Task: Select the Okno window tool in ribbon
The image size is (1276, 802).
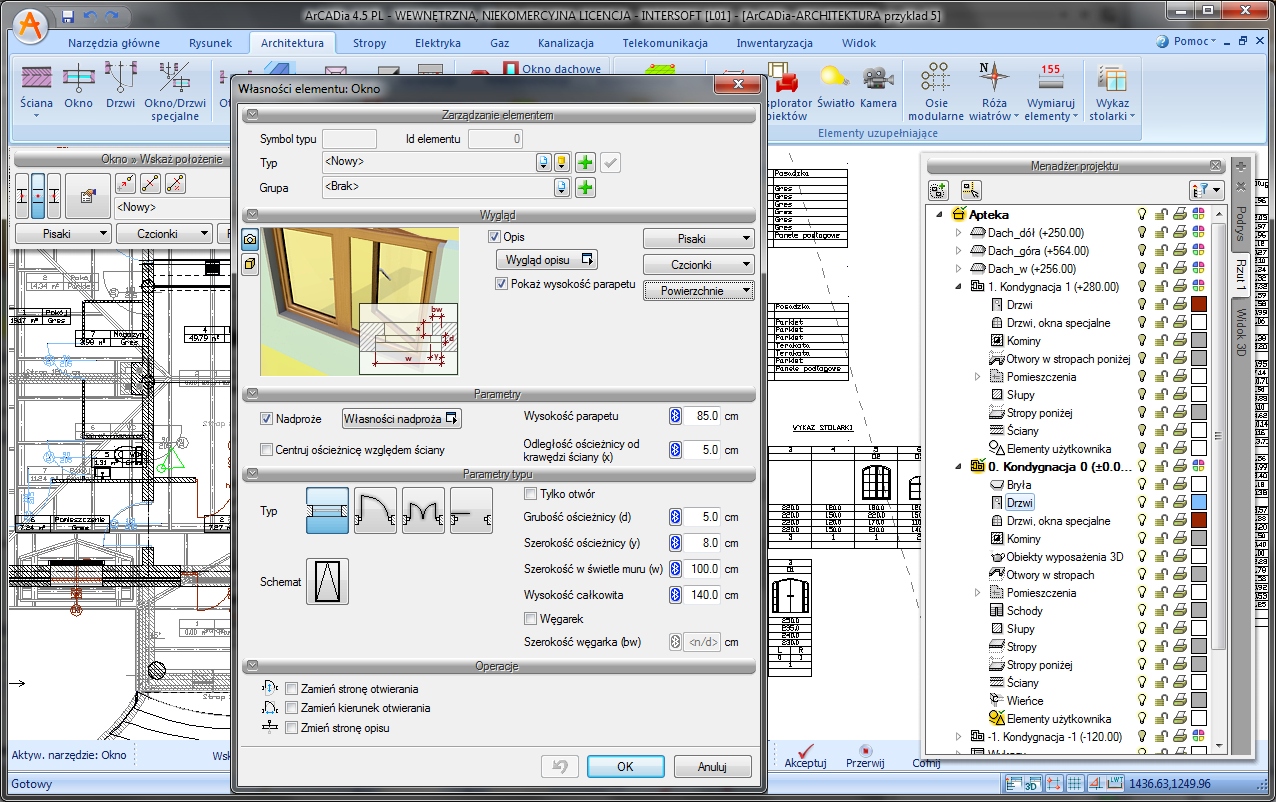Action: (78, 87)
